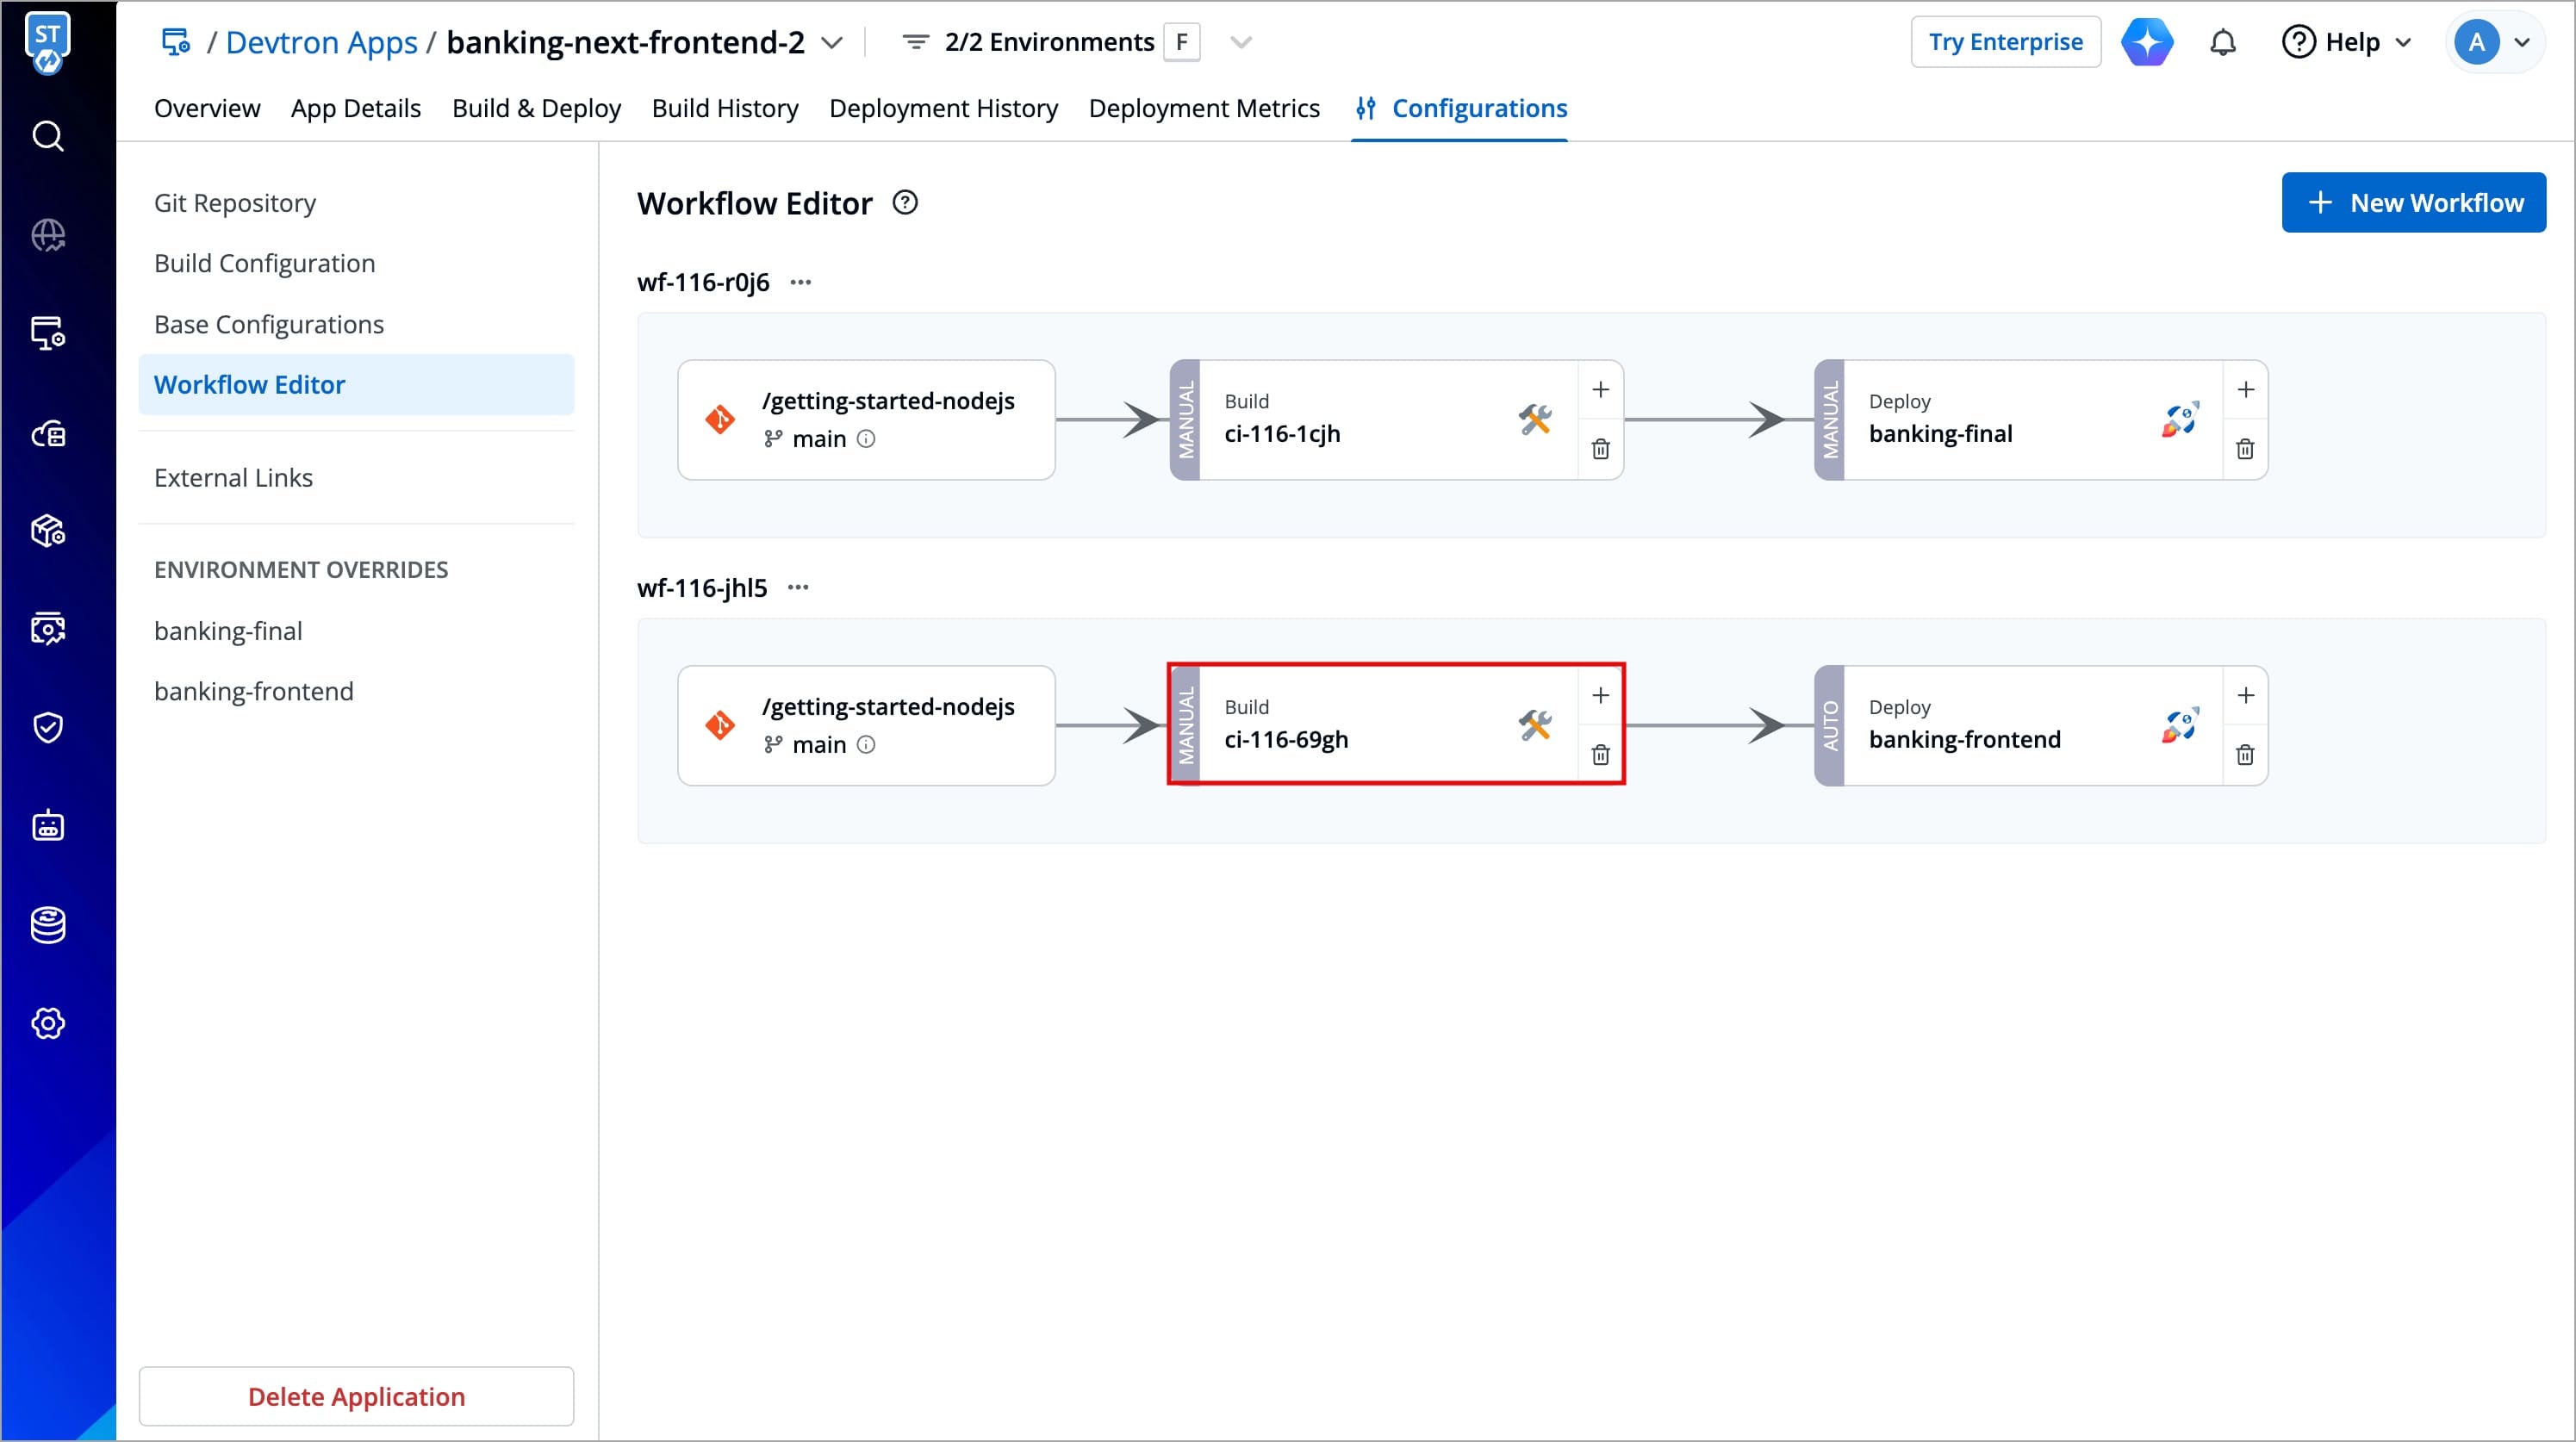Click the Delete Application button
Screen dimensions: 2576x1442
pyautogui.click(x=356, y=1396)
